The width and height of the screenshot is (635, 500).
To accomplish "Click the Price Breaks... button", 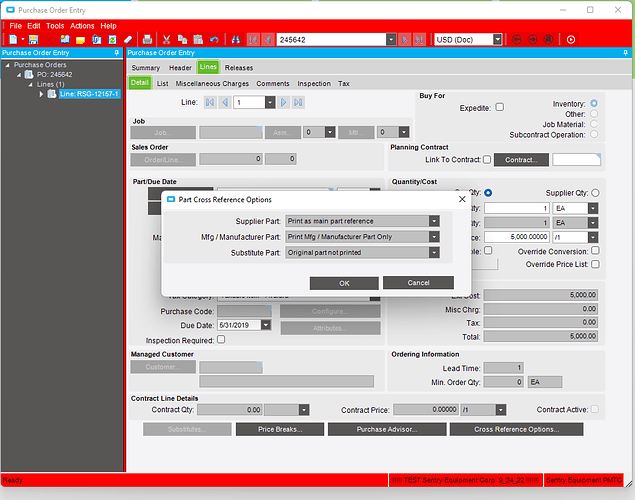I will pyautogui.click(x=280, y=429).
